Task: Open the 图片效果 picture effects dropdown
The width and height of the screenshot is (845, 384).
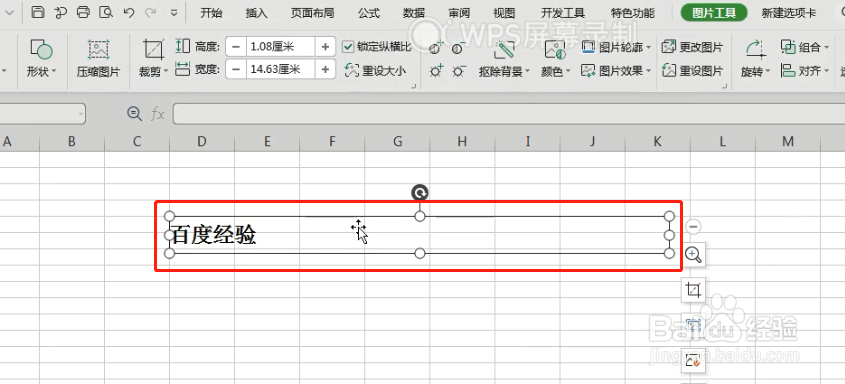Action: point(617,70)
